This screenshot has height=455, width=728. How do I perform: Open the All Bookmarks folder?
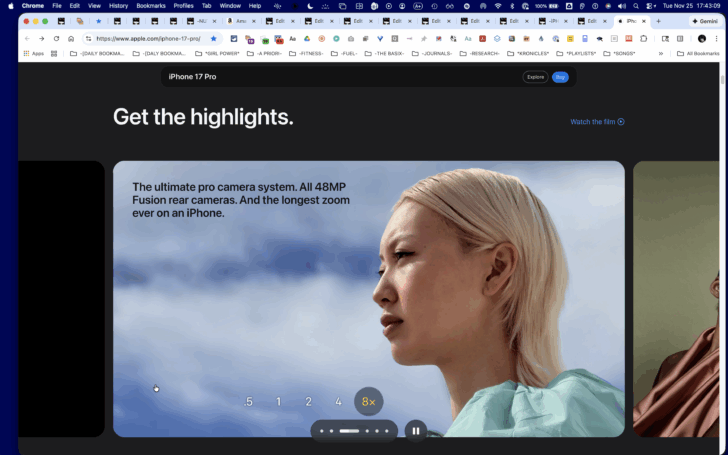pos(698,54)
